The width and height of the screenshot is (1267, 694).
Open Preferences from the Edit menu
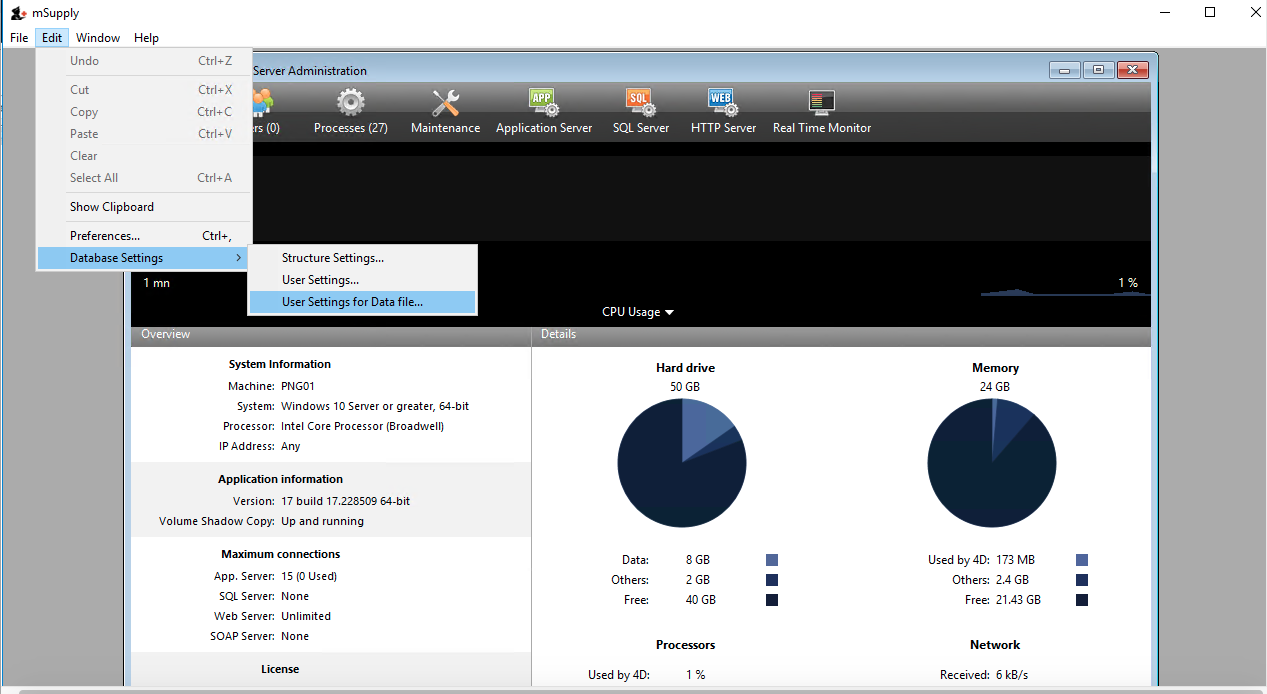(x=105, y=236)
